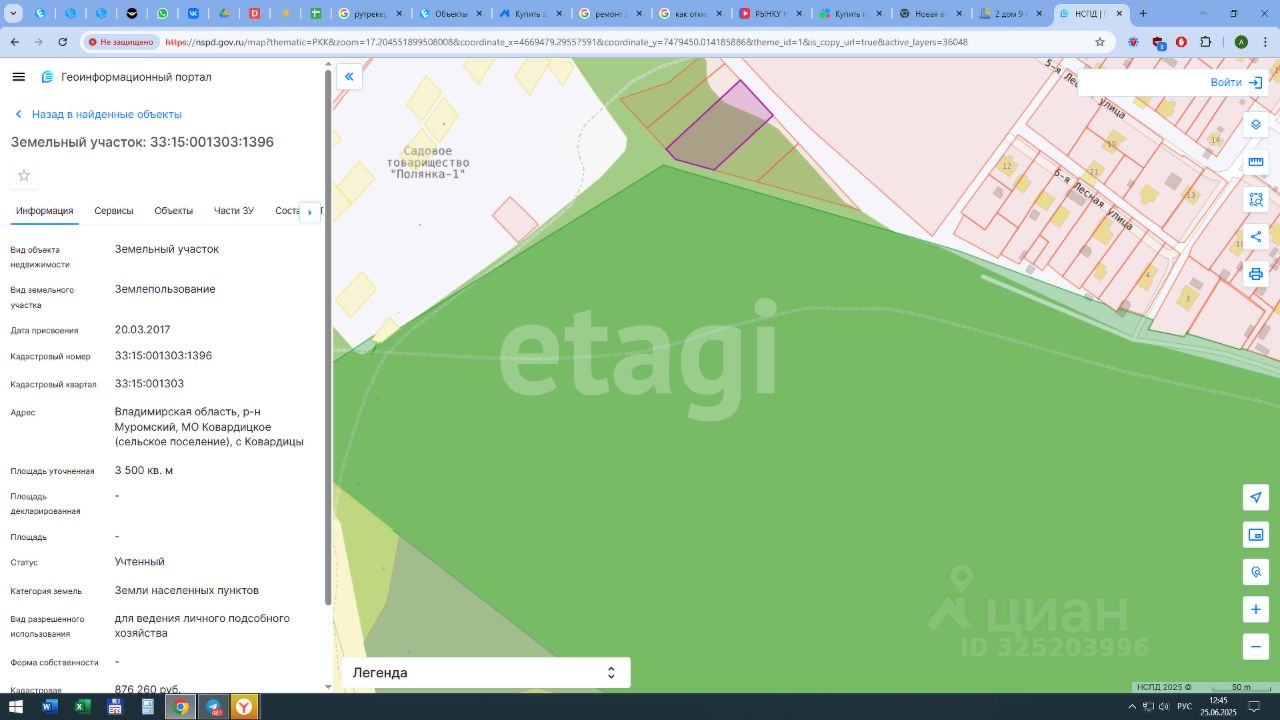
Task: Switch to the Сервисы tab
Action: click(114, 211)
